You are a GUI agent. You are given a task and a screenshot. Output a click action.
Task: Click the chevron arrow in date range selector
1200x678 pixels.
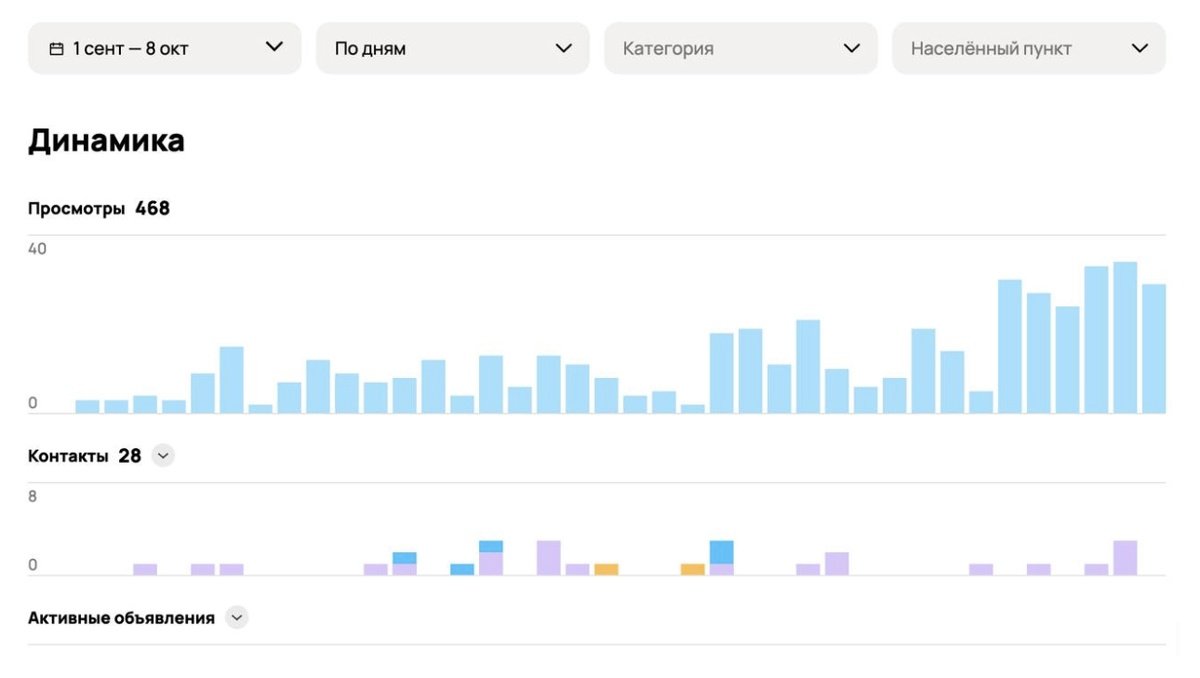click(274, 47)
